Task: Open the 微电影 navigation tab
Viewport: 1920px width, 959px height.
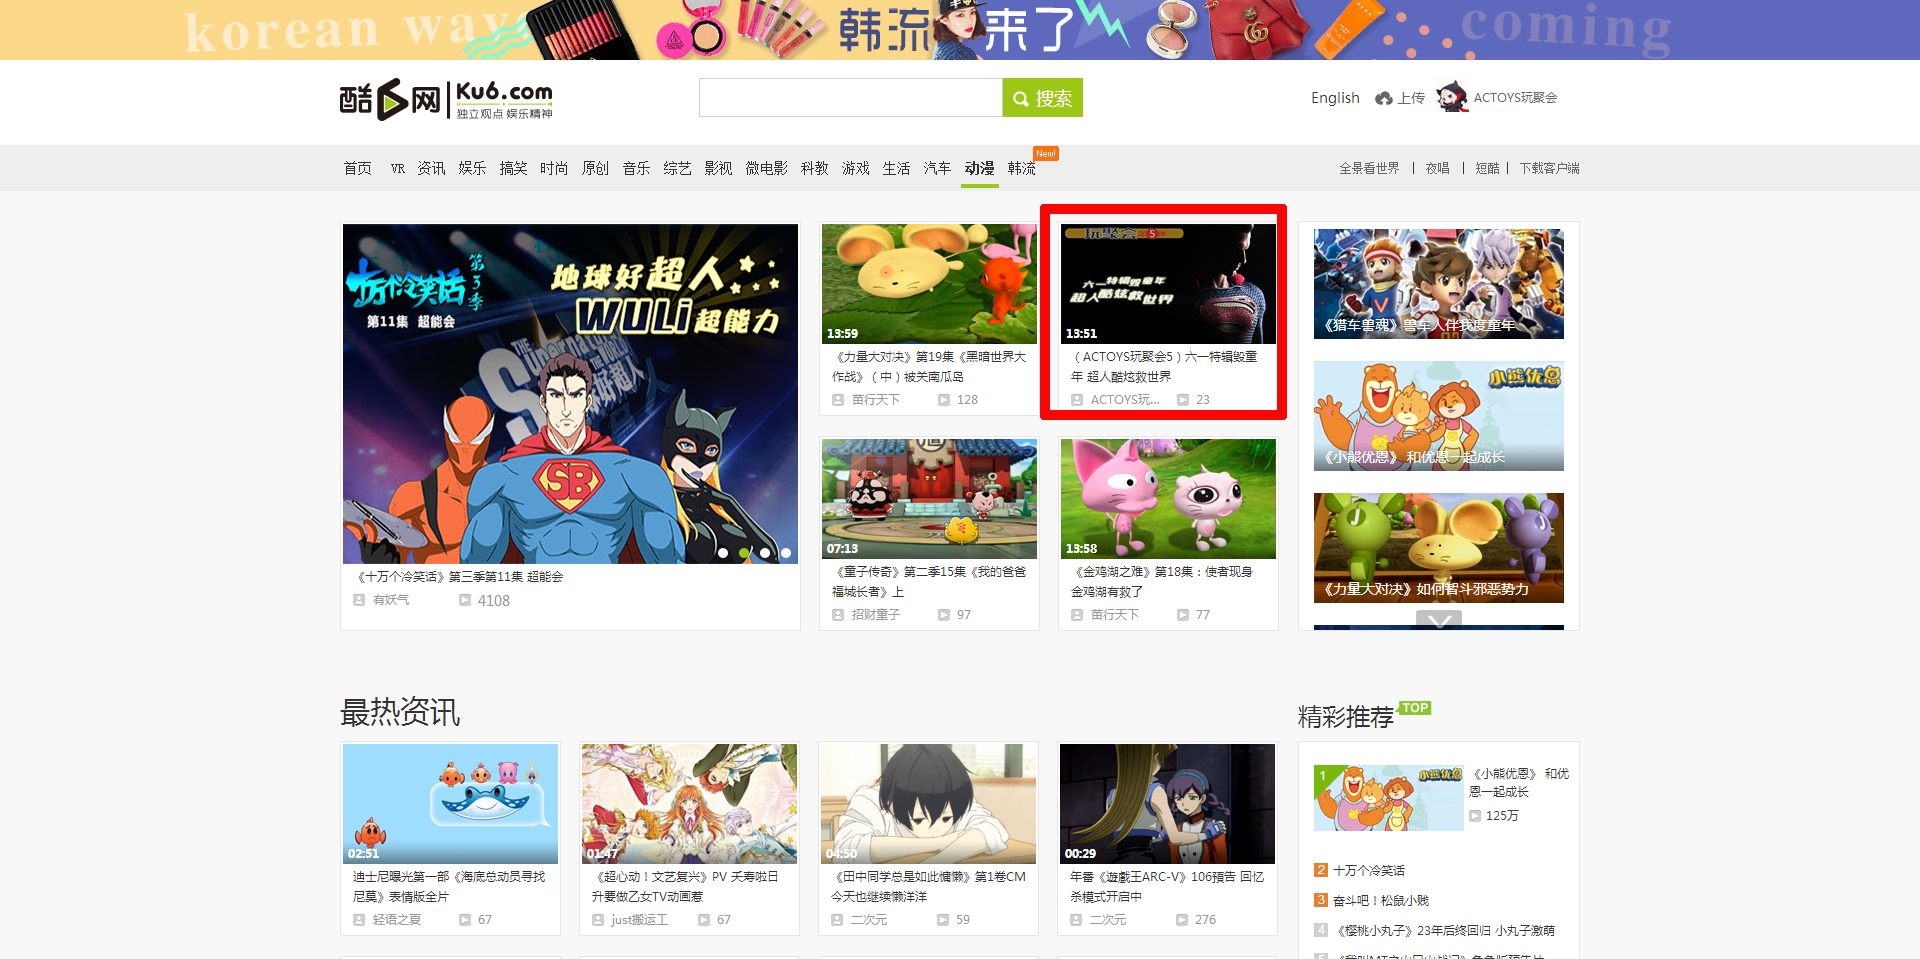Action: point(766,168)
